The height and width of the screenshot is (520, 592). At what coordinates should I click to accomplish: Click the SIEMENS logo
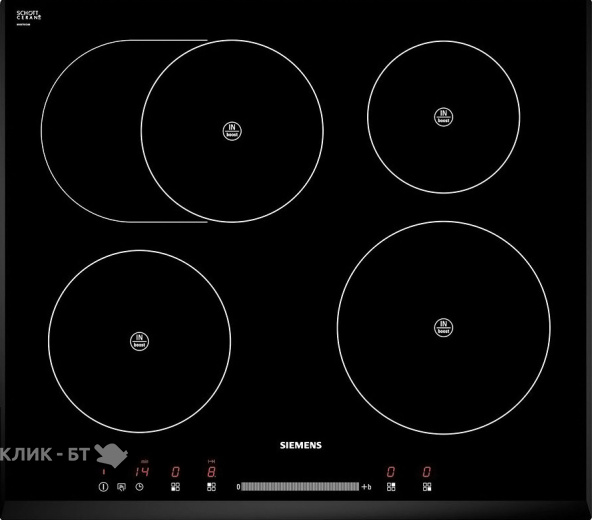pos(301,445)
